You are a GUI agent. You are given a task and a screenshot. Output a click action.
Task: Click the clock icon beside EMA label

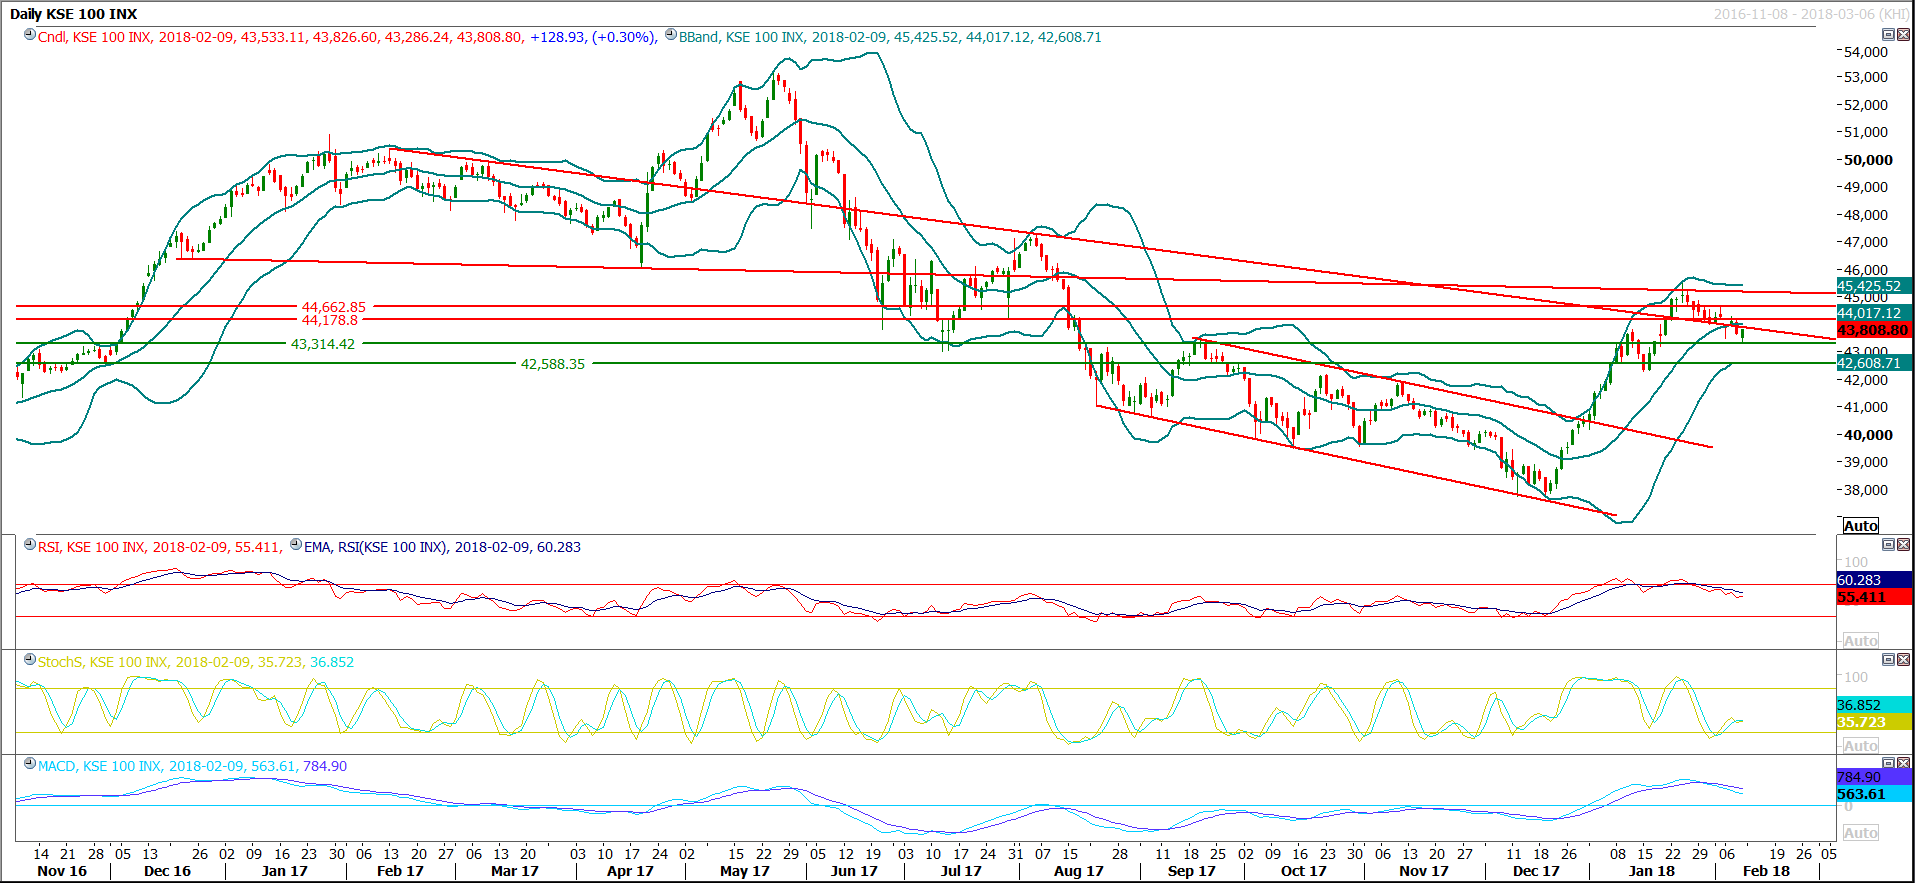tap(295, 545)
